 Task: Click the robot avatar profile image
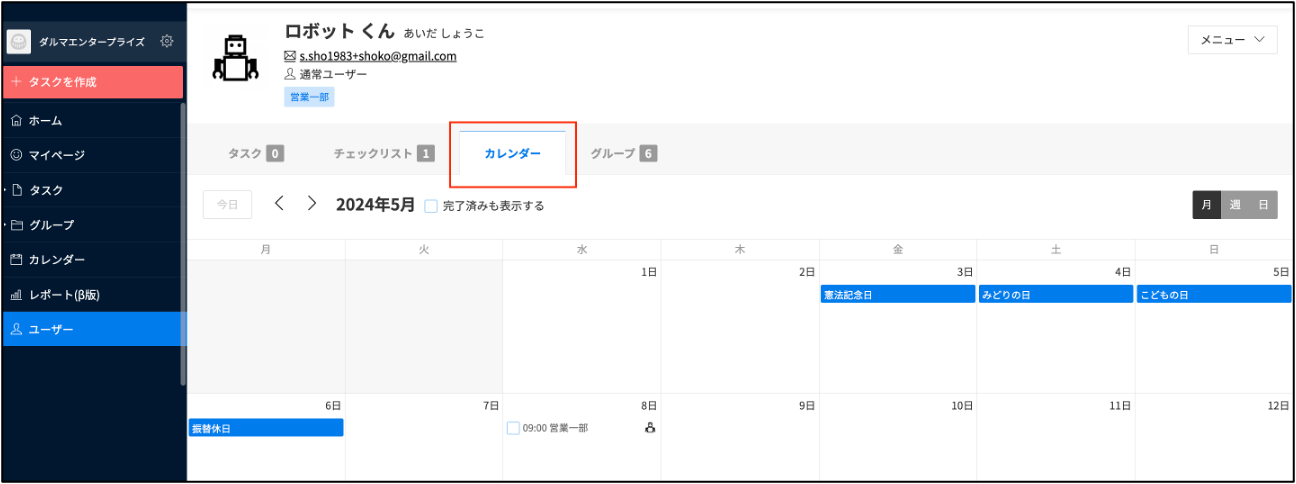pos(235,58)
